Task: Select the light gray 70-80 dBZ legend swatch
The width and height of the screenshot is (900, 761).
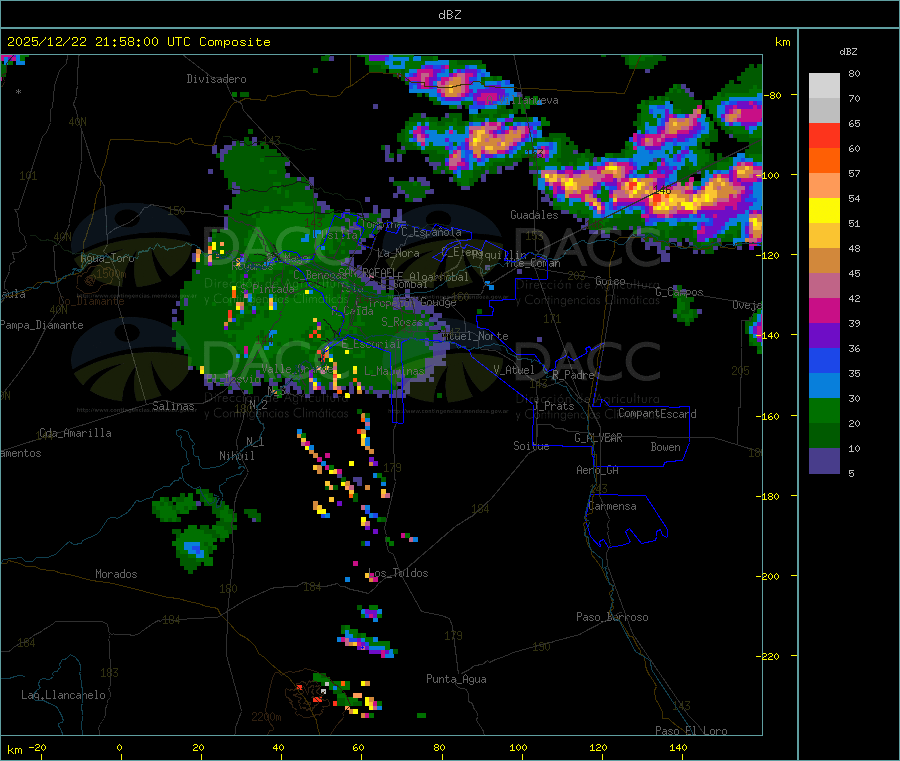Action: (x=824, y=86)
